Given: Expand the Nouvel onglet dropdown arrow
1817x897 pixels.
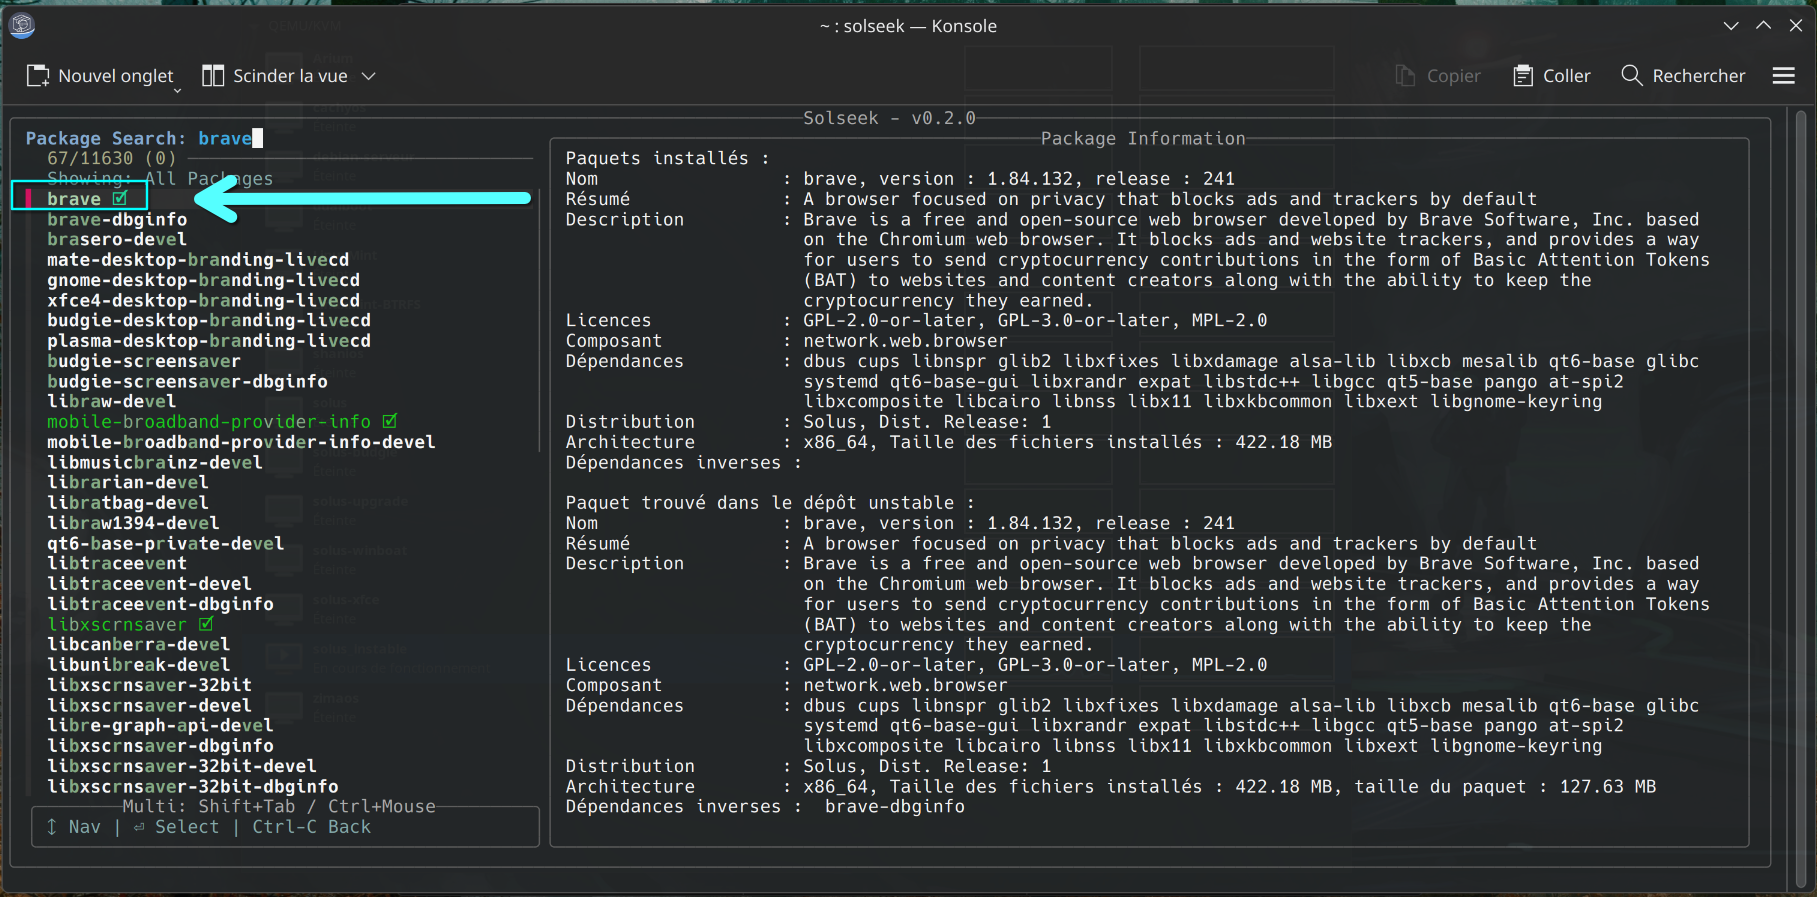Looking at the screenshot, I should point(178,90).
